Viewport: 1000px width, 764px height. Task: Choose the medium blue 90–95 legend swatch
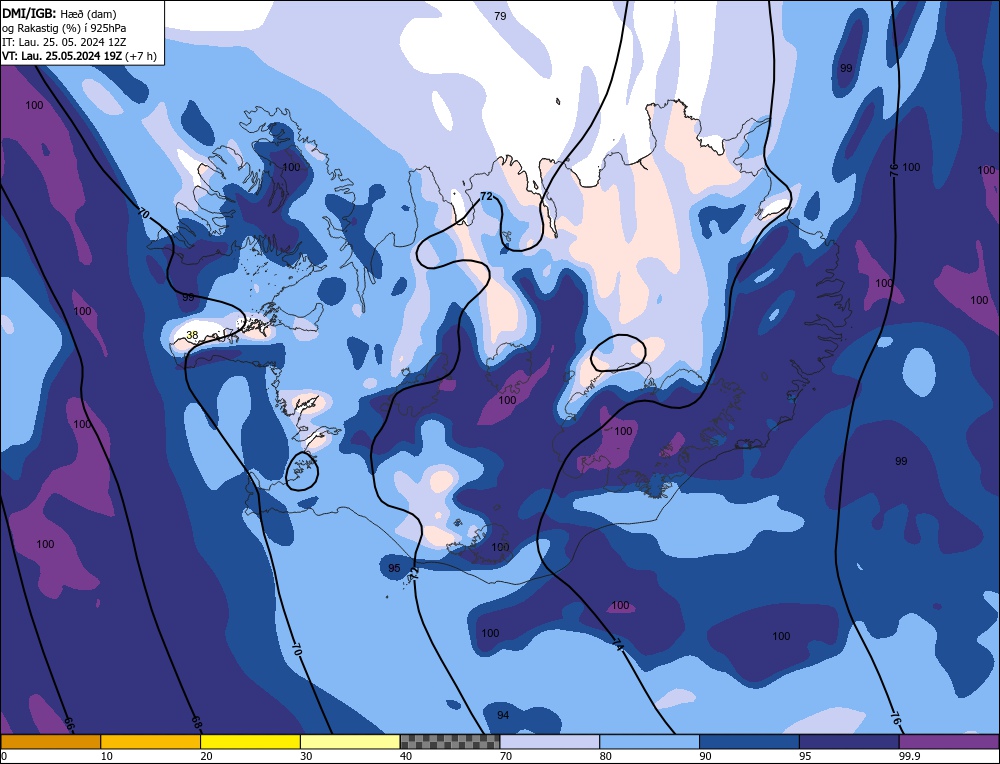pyautogui.click(x=749, y=742)
